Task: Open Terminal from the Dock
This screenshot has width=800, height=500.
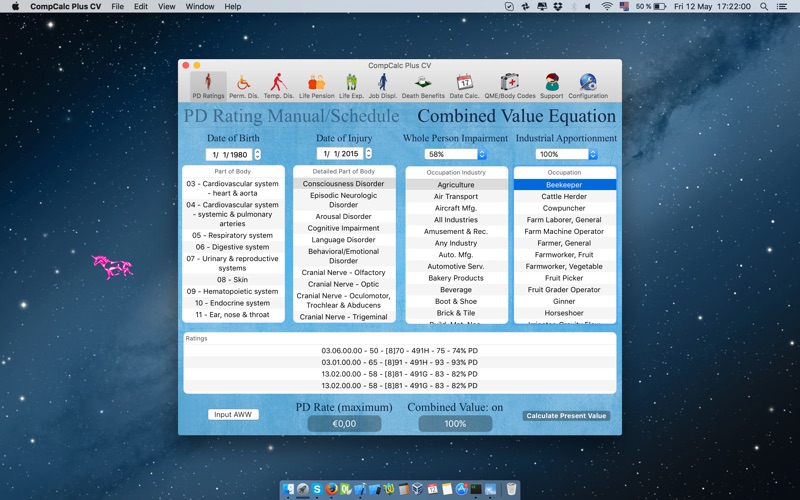Action: 476,489
